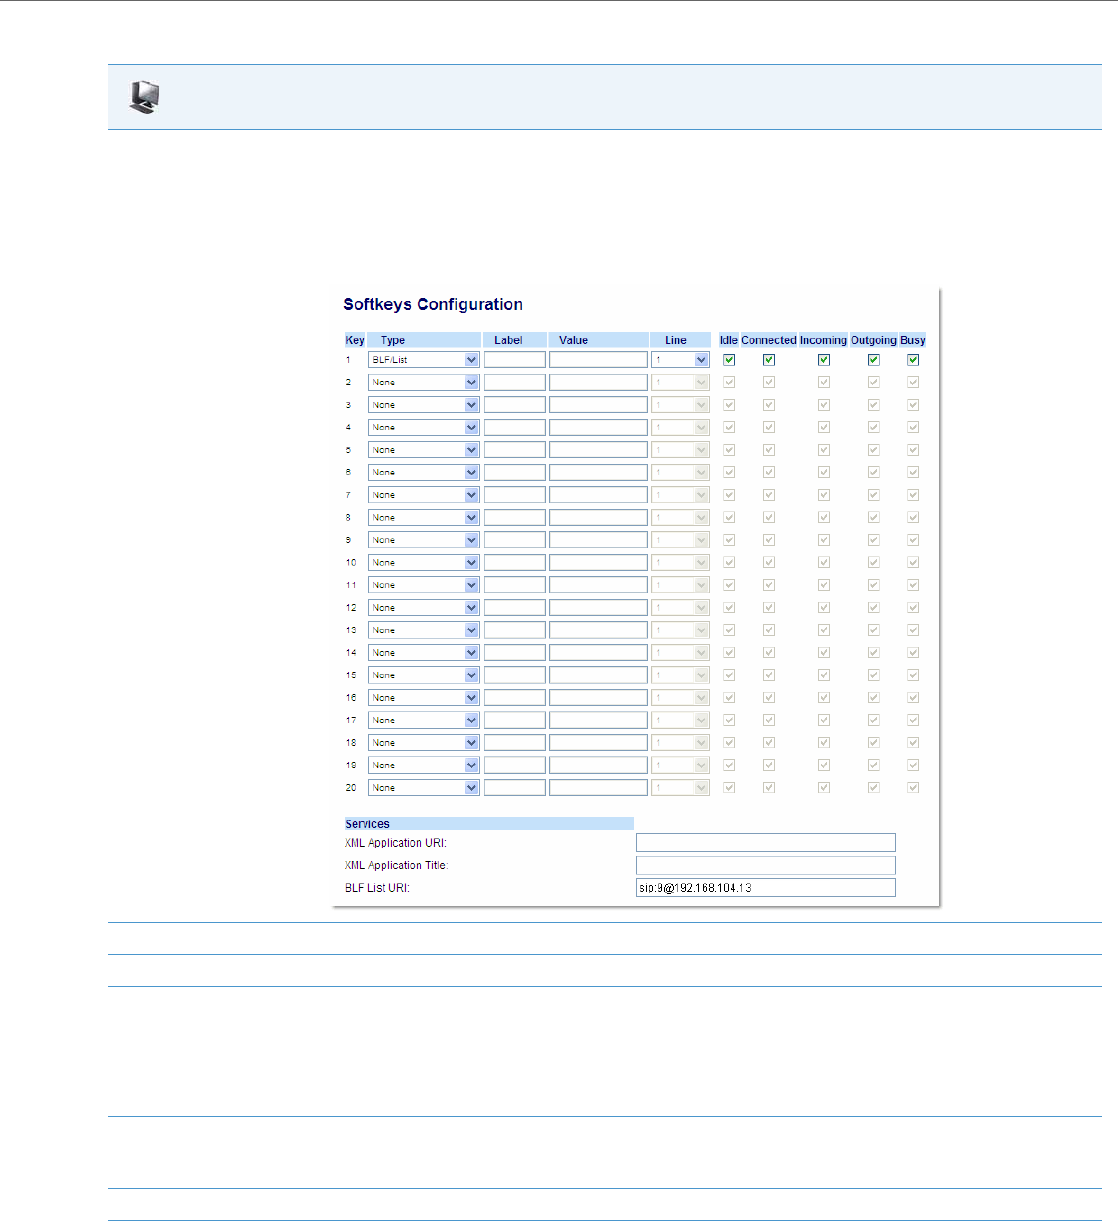
Task: Toggle the Idle checkbox for key 2
Action: [x=729, y=382]
